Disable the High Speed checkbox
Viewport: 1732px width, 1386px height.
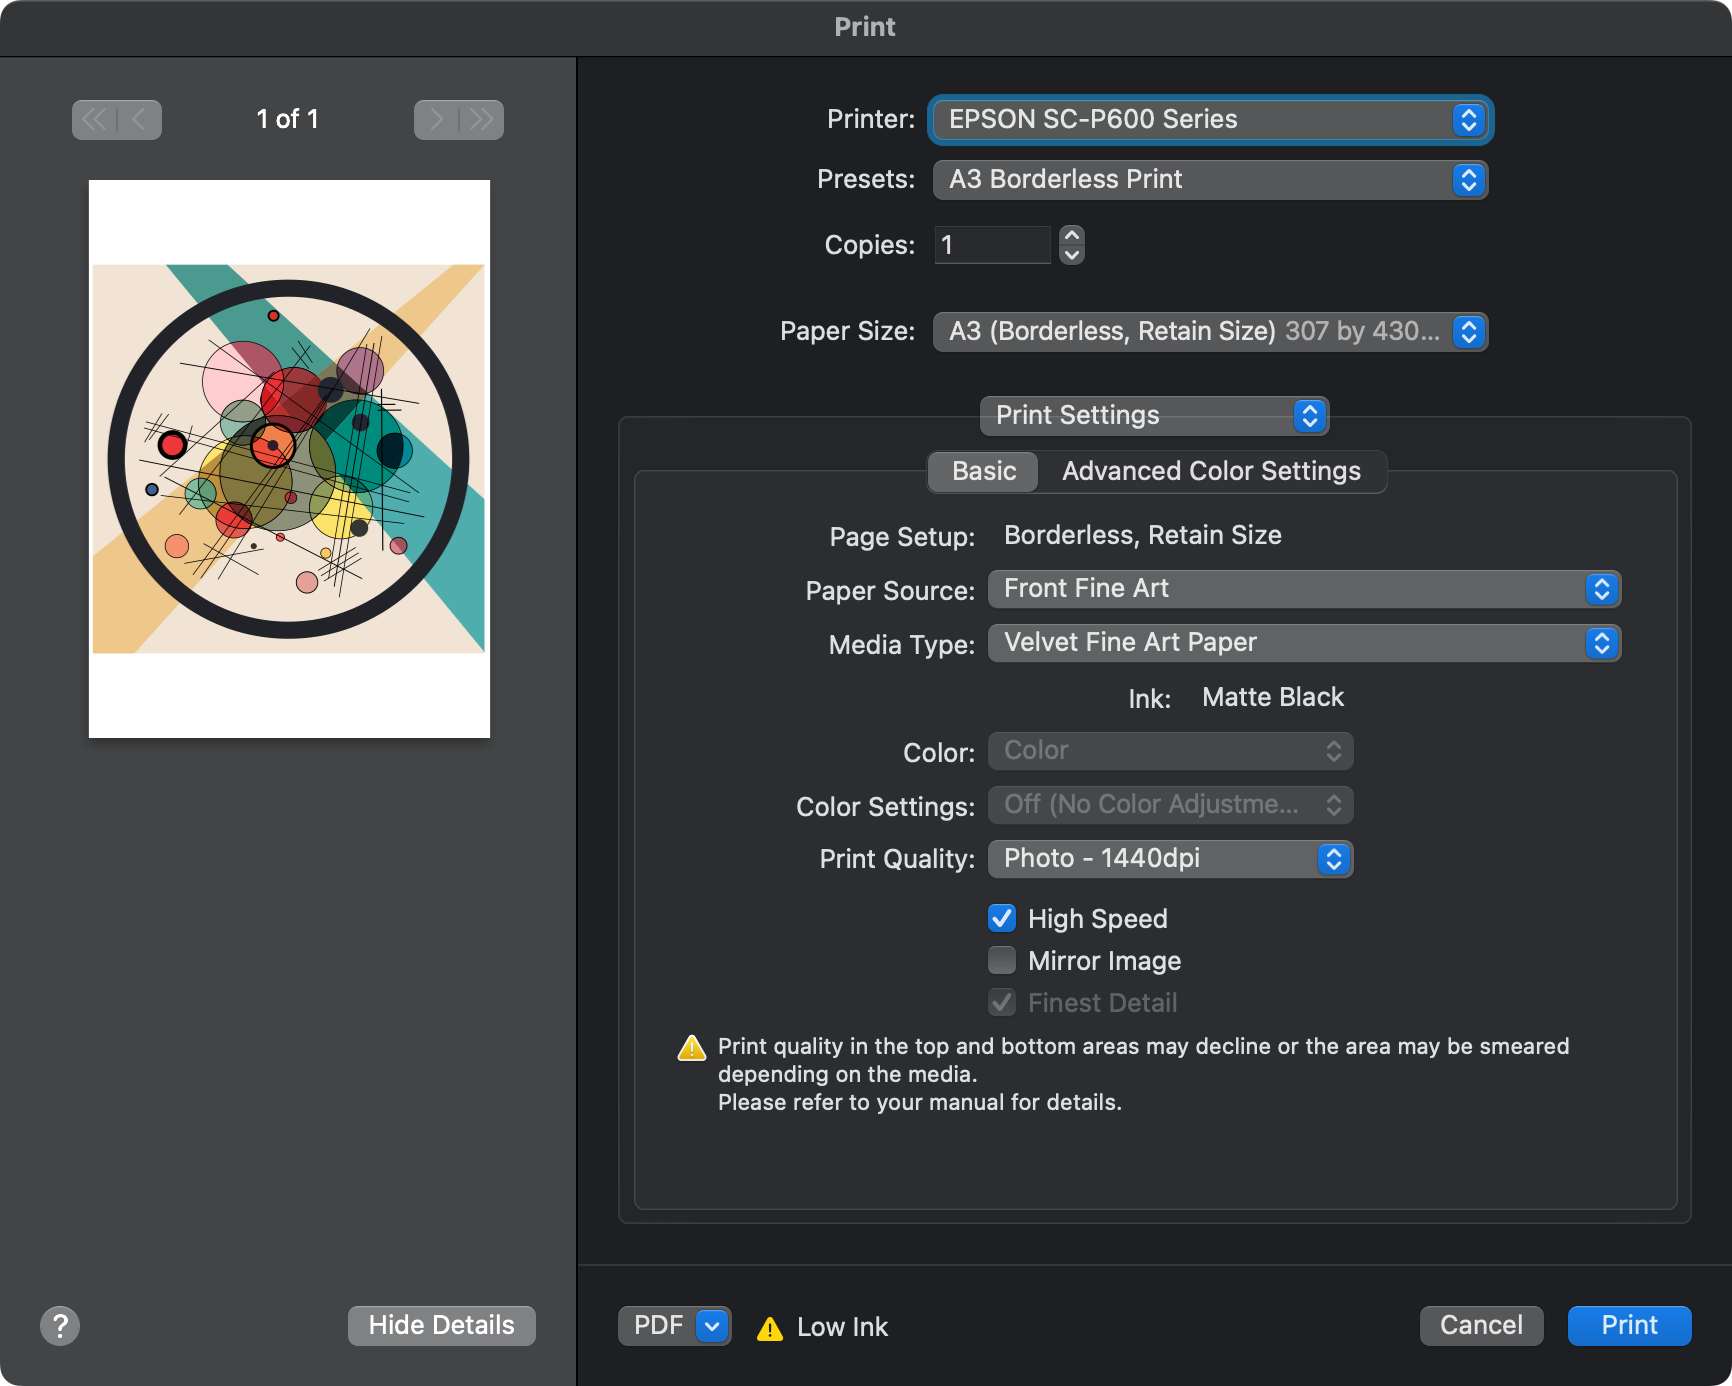pos(1002,918)
